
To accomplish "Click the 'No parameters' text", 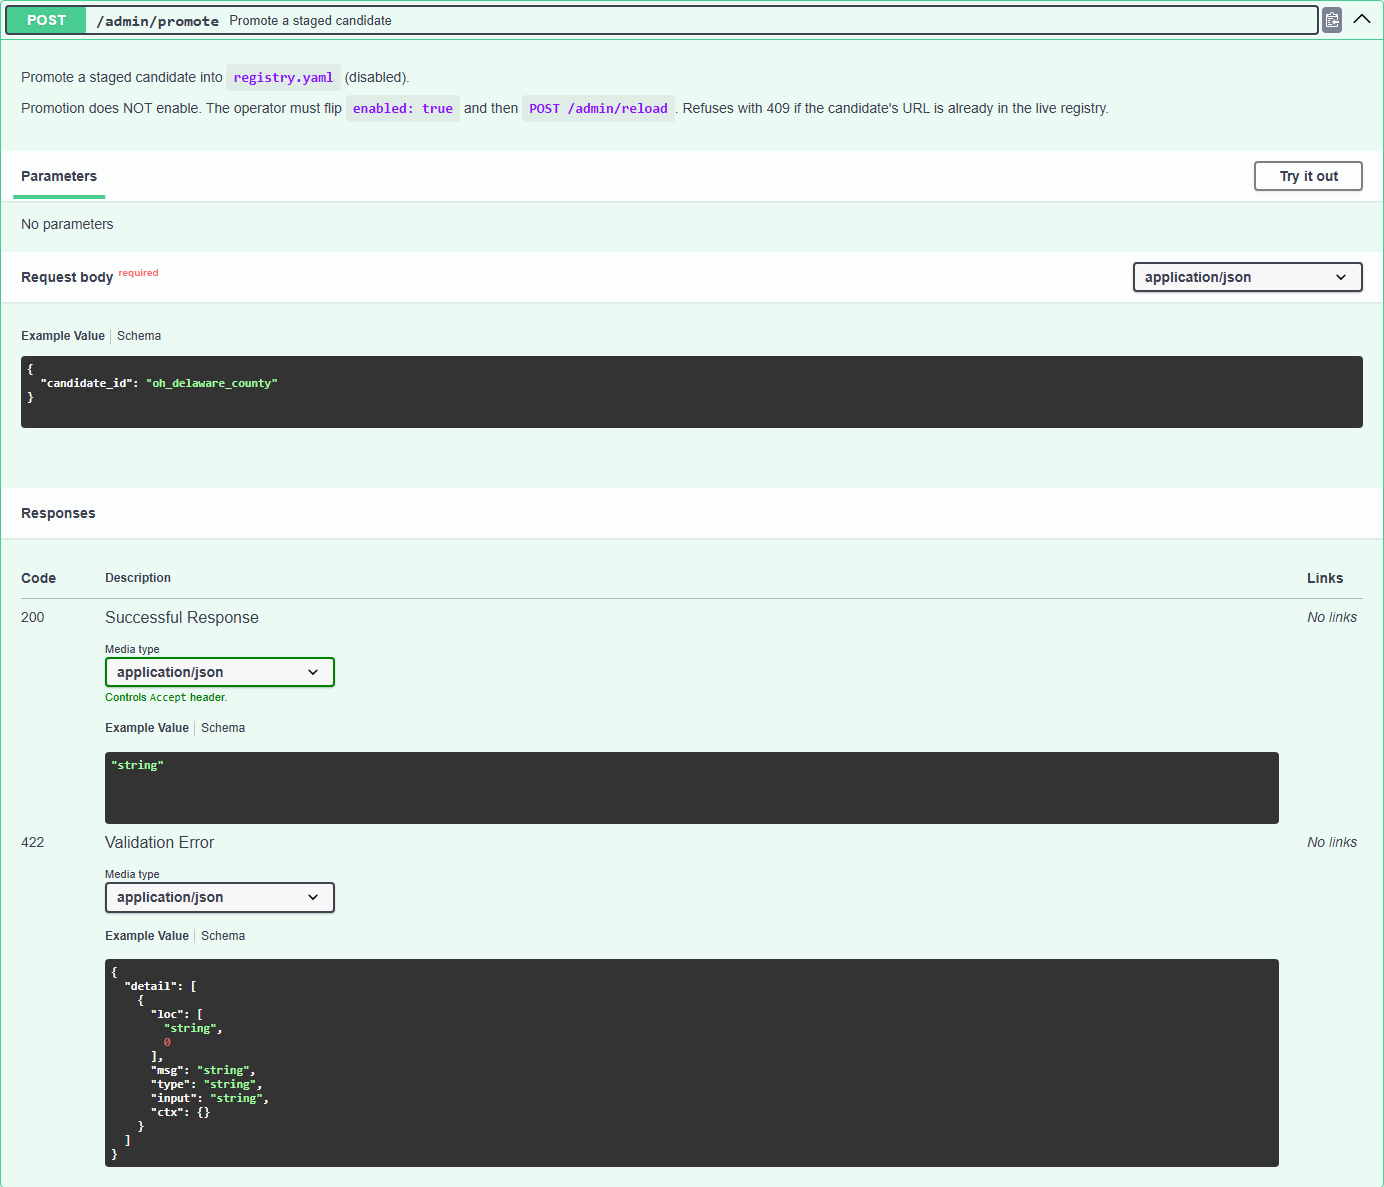I will point(67,224).
